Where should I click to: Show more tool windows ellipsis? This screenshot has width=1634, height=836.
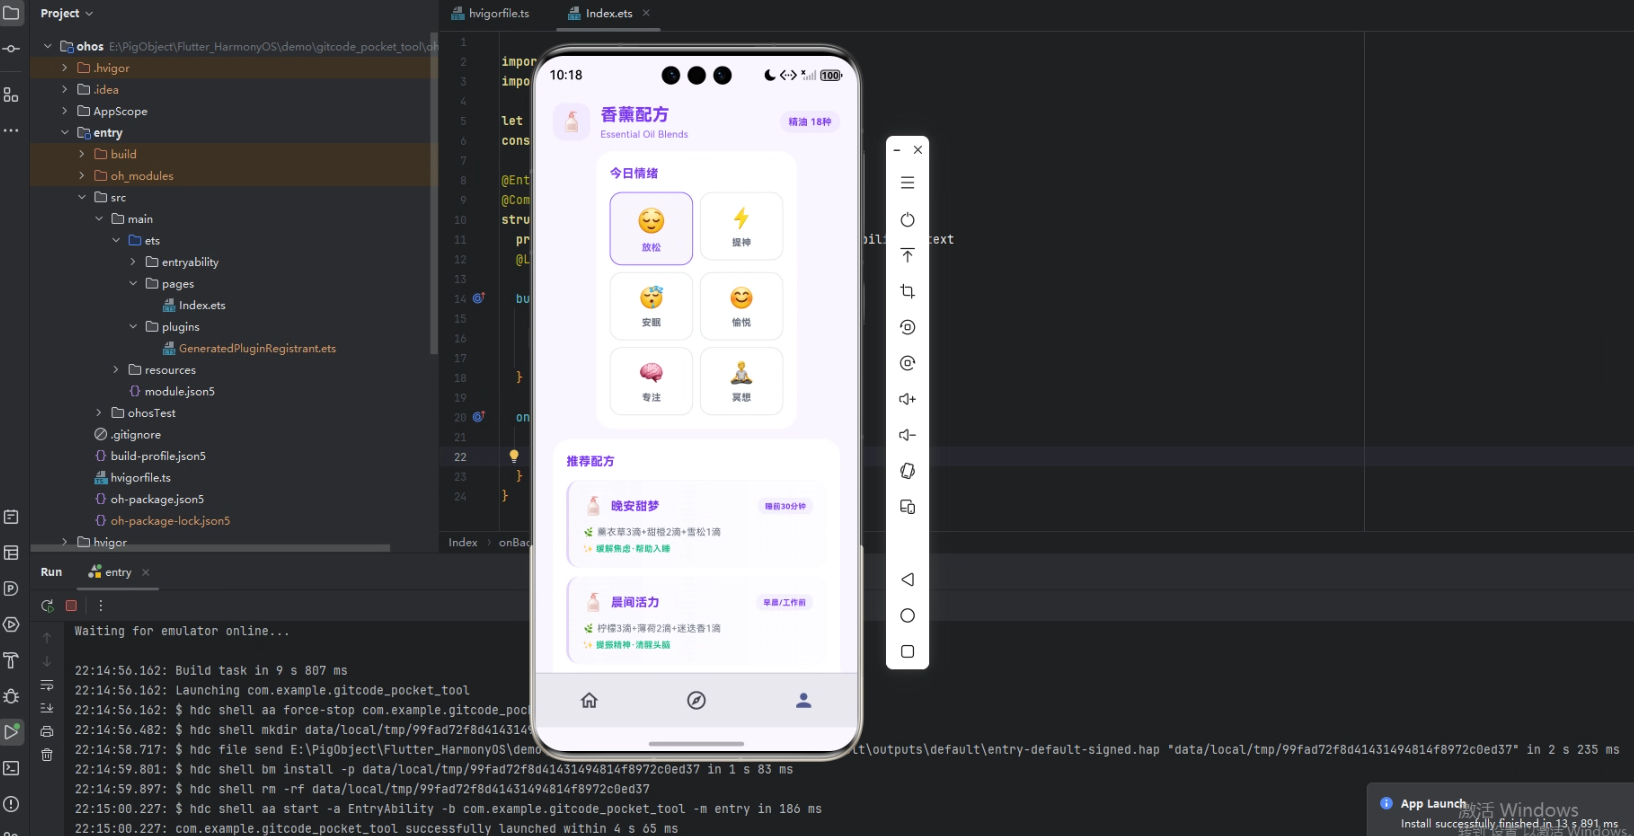coord(11,130)
